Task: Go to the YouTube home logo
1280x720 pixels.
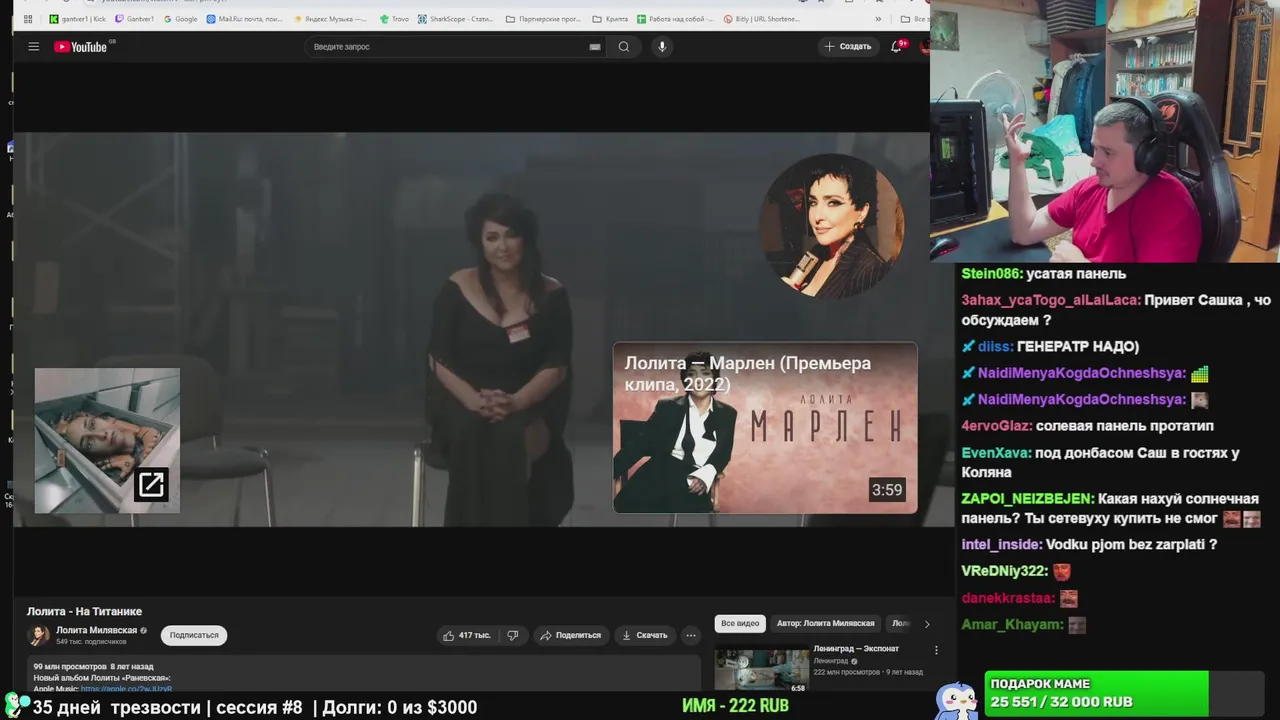Action: (x=81, y=47)
